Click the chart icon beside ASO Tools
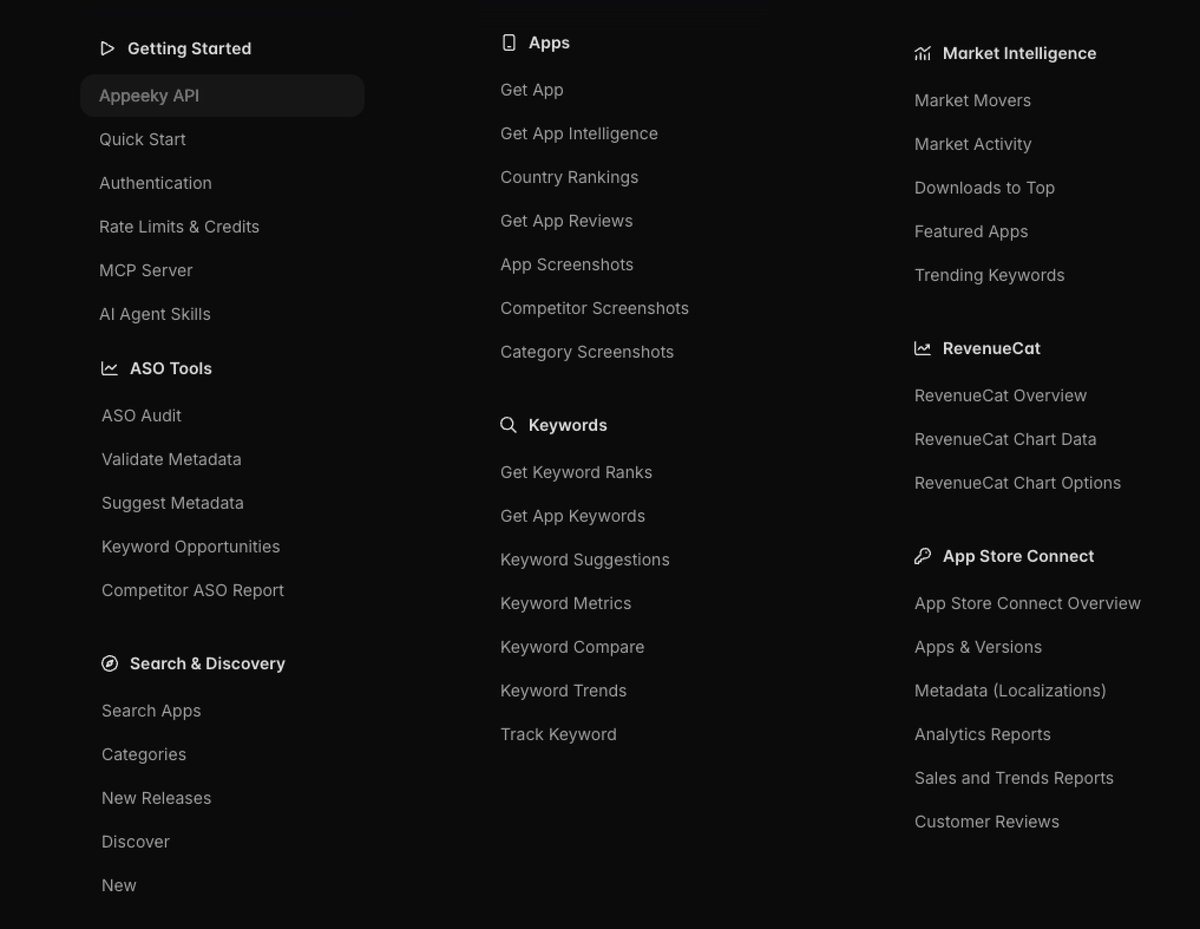Screen dimensions: 1200x929 pos(110,368)
